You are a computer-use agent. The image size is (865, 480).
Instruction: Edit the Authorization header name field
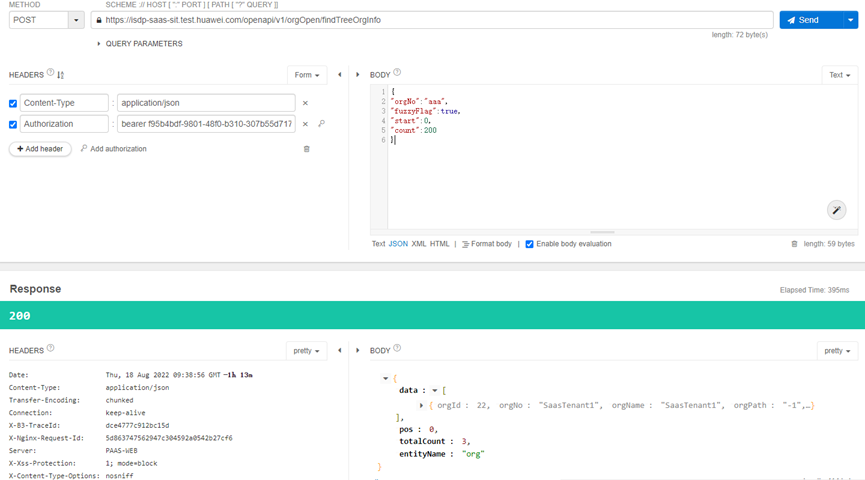point(64,124)
